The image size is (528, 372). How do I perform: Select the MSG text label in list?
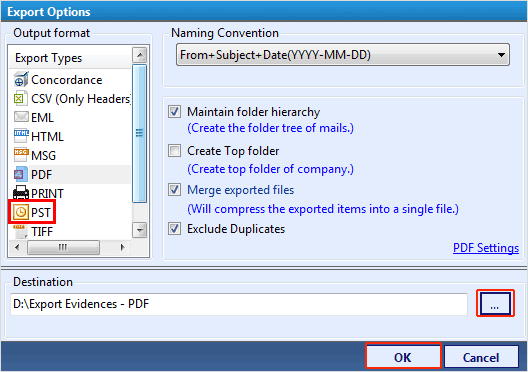(x=43, y=156)
